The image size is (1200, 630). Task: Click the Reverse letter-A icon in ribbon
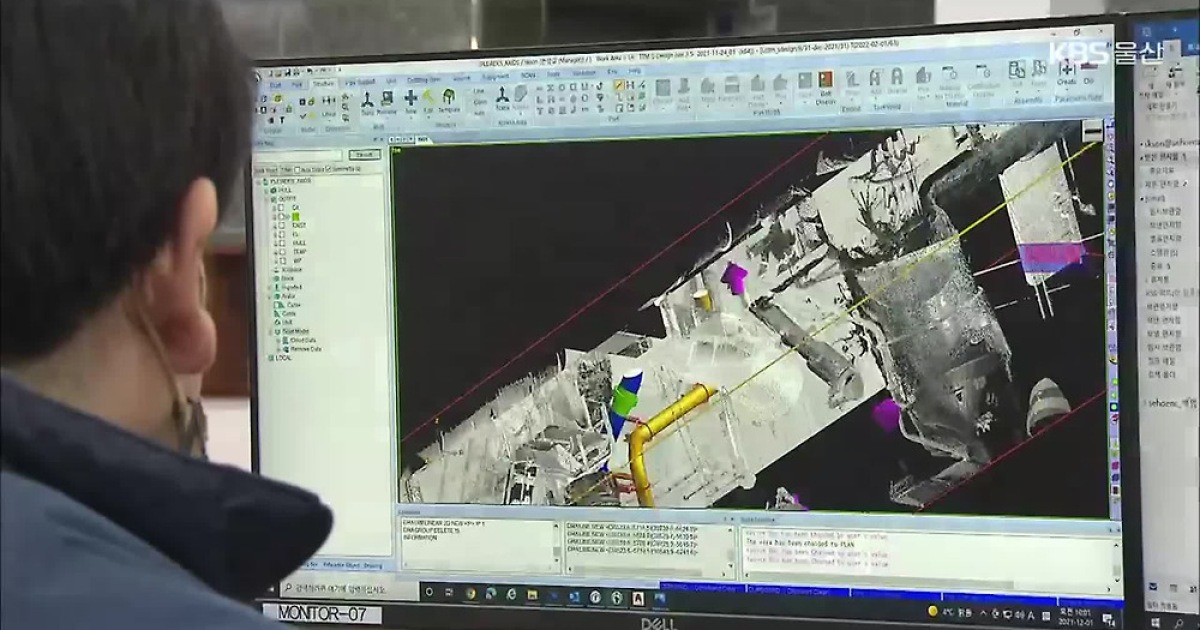897,77
